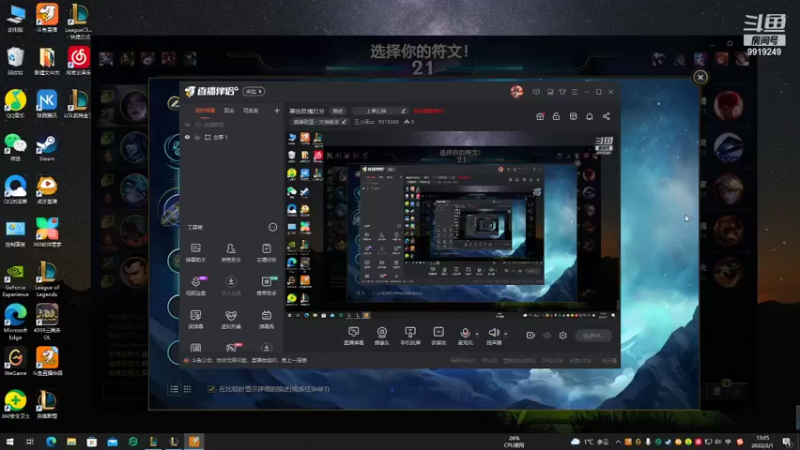Click the rune edit pencil icon in the League window

tap(173, 103)
